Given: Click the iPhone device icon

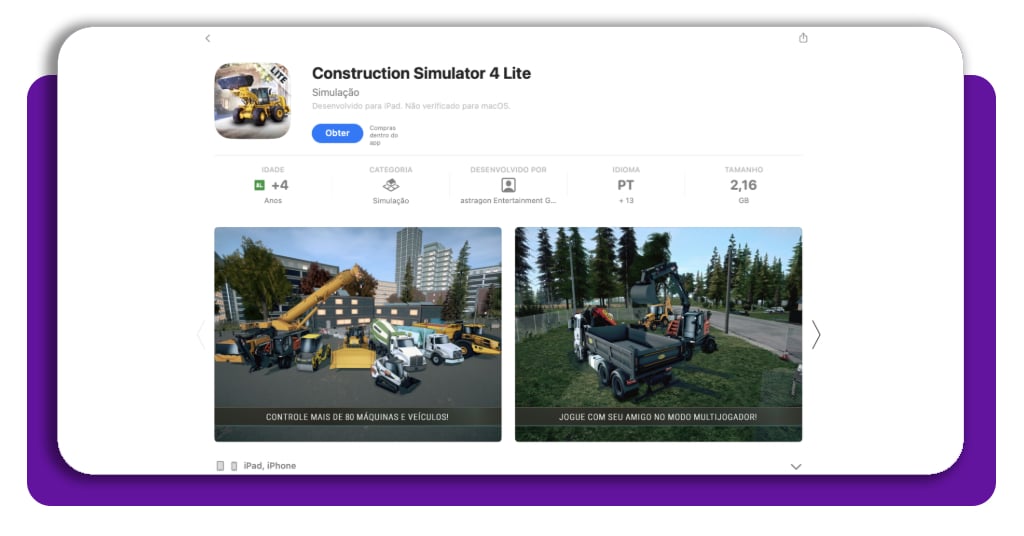Looking at the screenshot, I should (234, 466).
